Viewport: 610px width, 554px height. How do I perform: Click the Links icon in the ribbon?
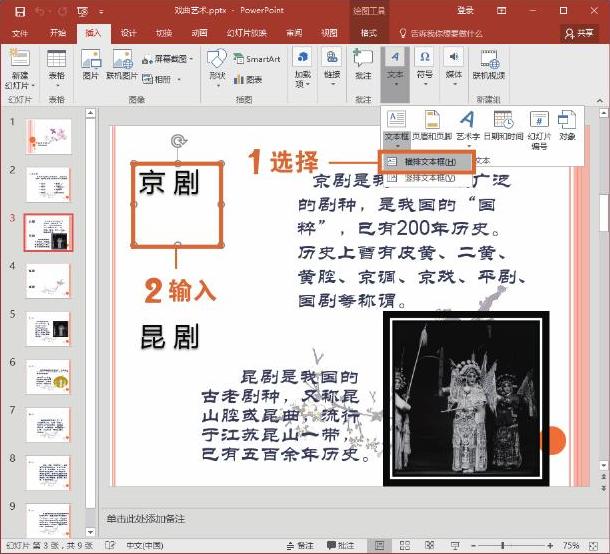332,57
